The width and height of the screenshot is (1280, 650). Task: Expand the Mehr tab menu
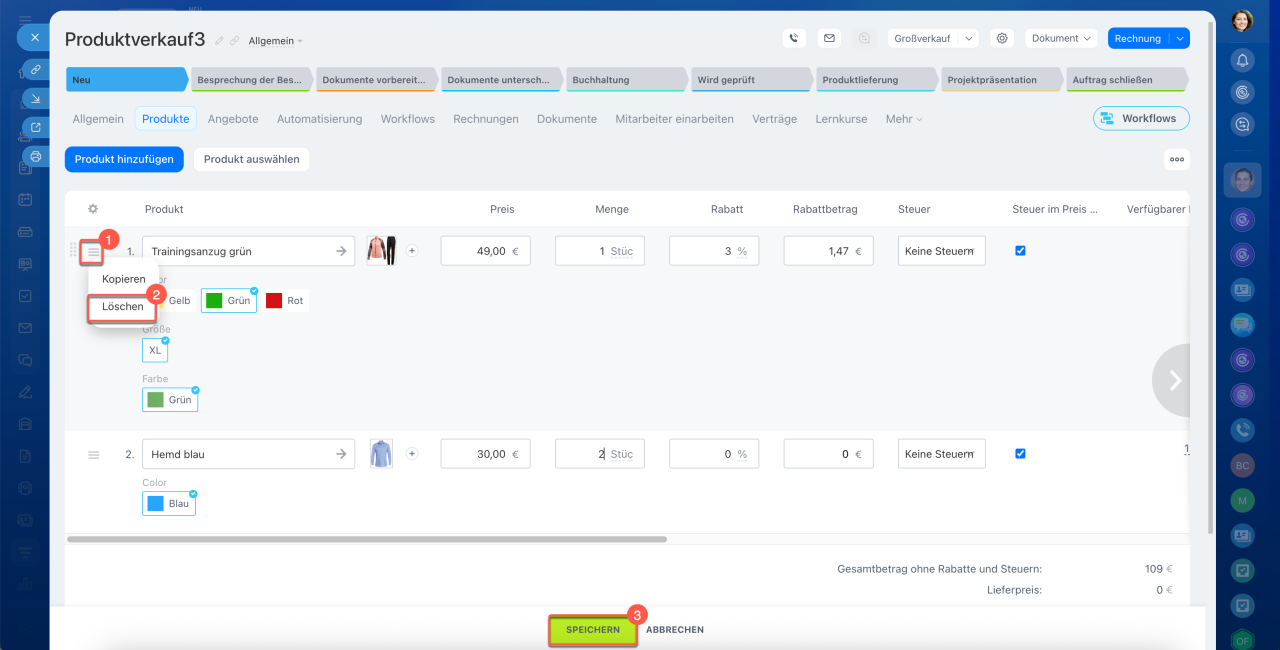tap(903, 119)
